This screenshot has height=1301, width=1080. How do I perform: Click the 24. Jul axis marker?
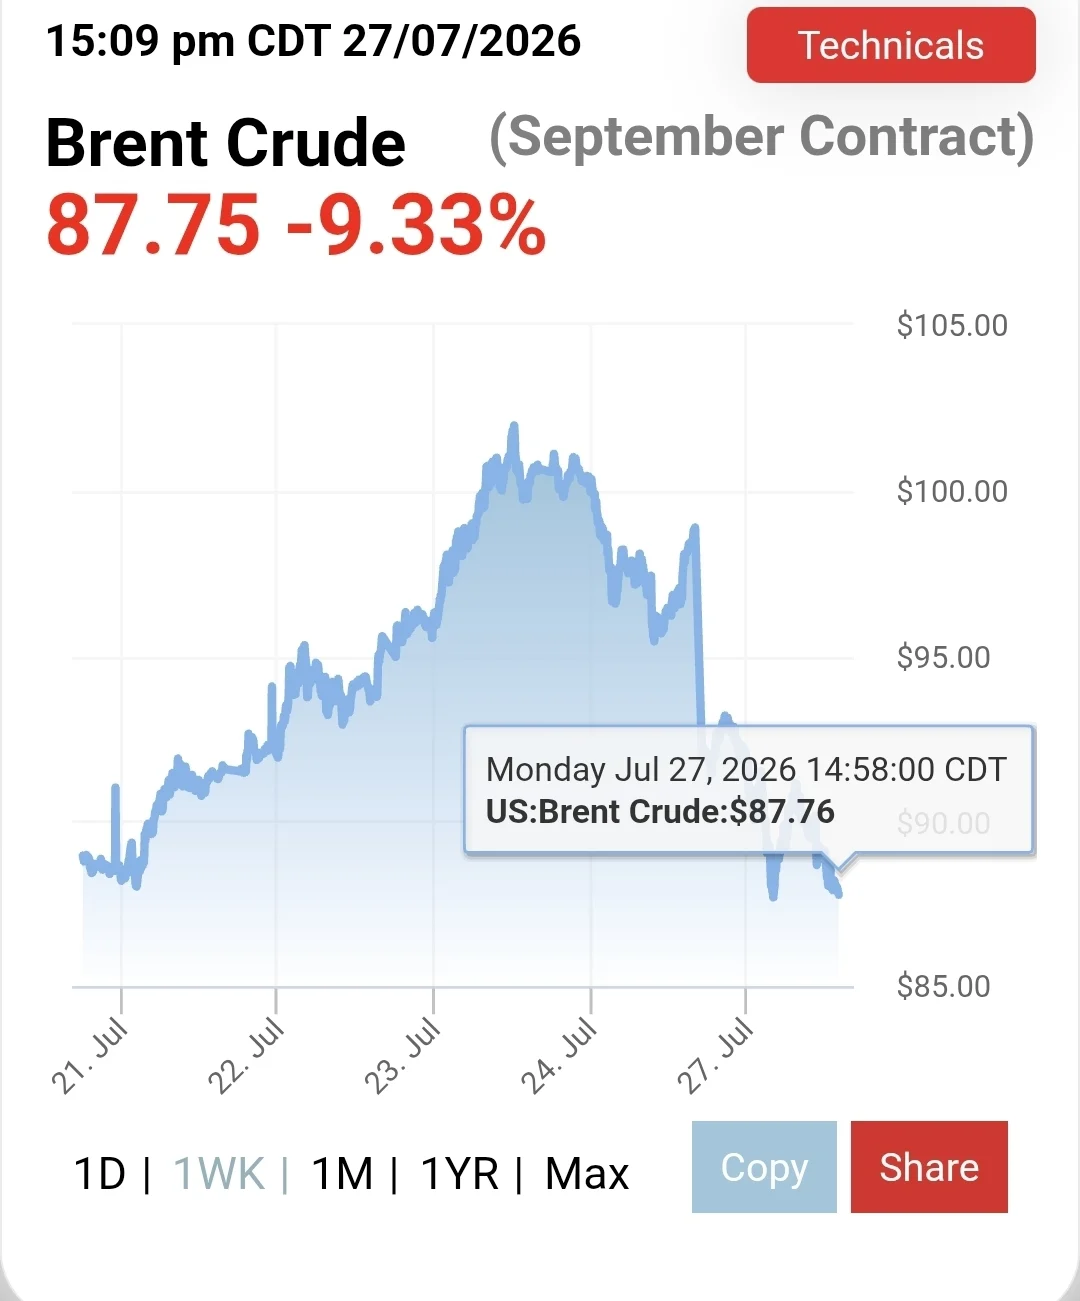click(x=559, y=1055)
